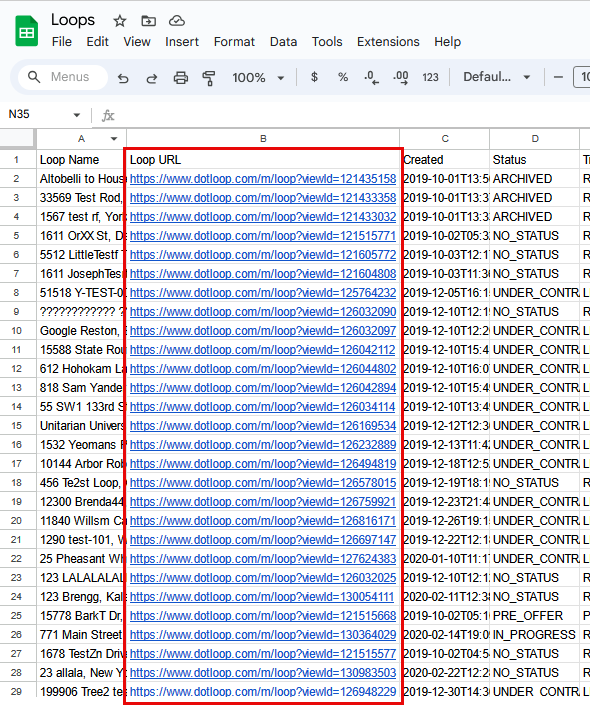Open the Tools menu
590x705 pixels.
327,42
